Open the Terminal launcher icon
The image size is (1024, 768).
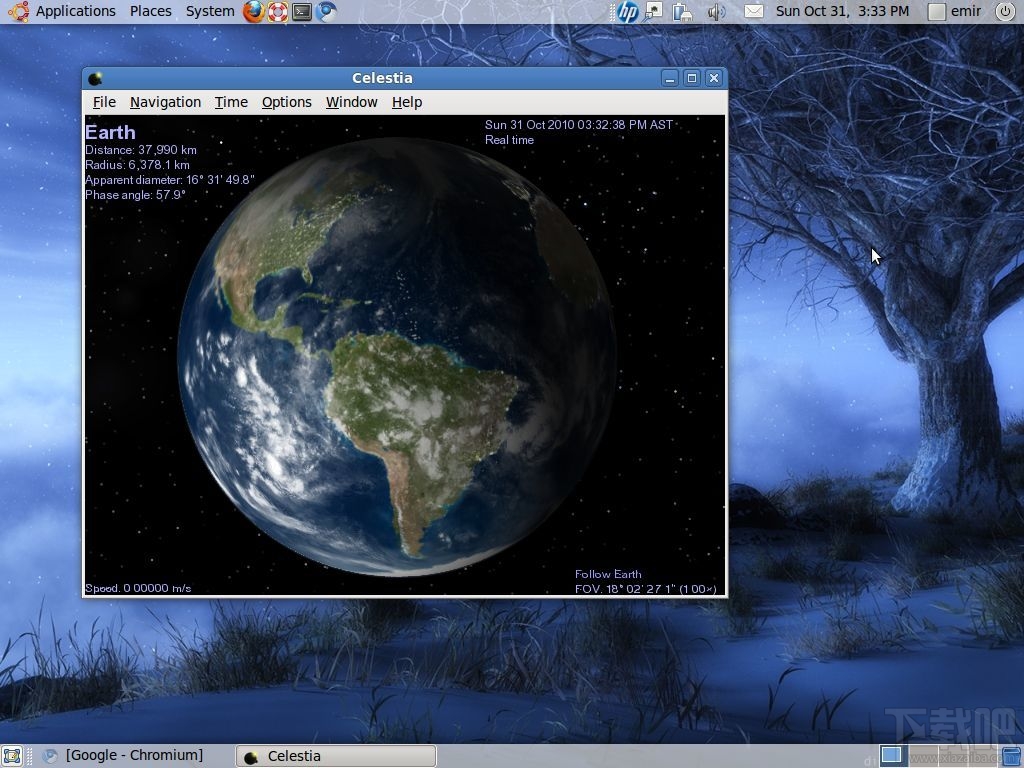pos(302,12)
